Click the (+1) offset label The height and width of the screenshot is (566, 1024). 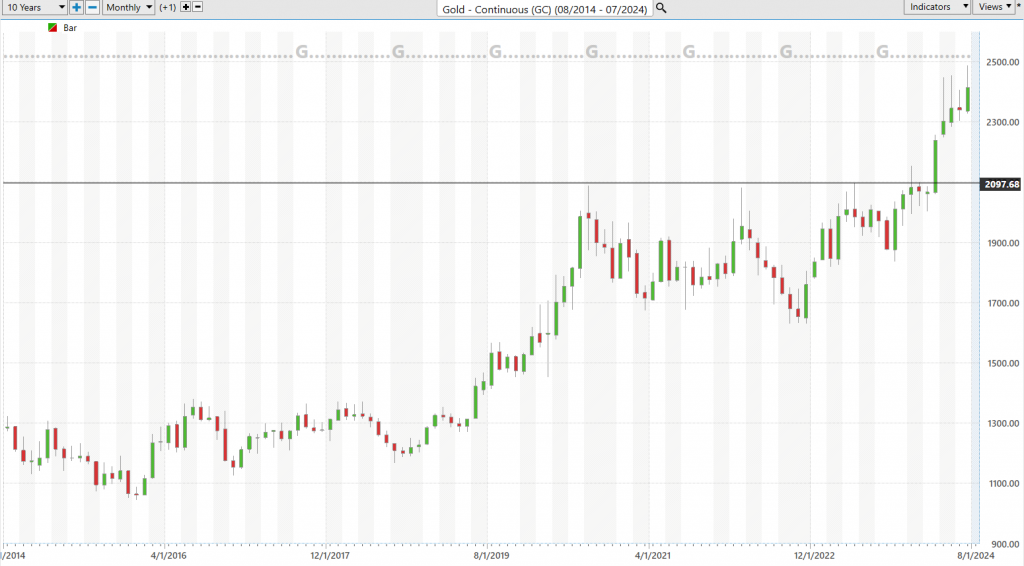click(x=168, y=7)
